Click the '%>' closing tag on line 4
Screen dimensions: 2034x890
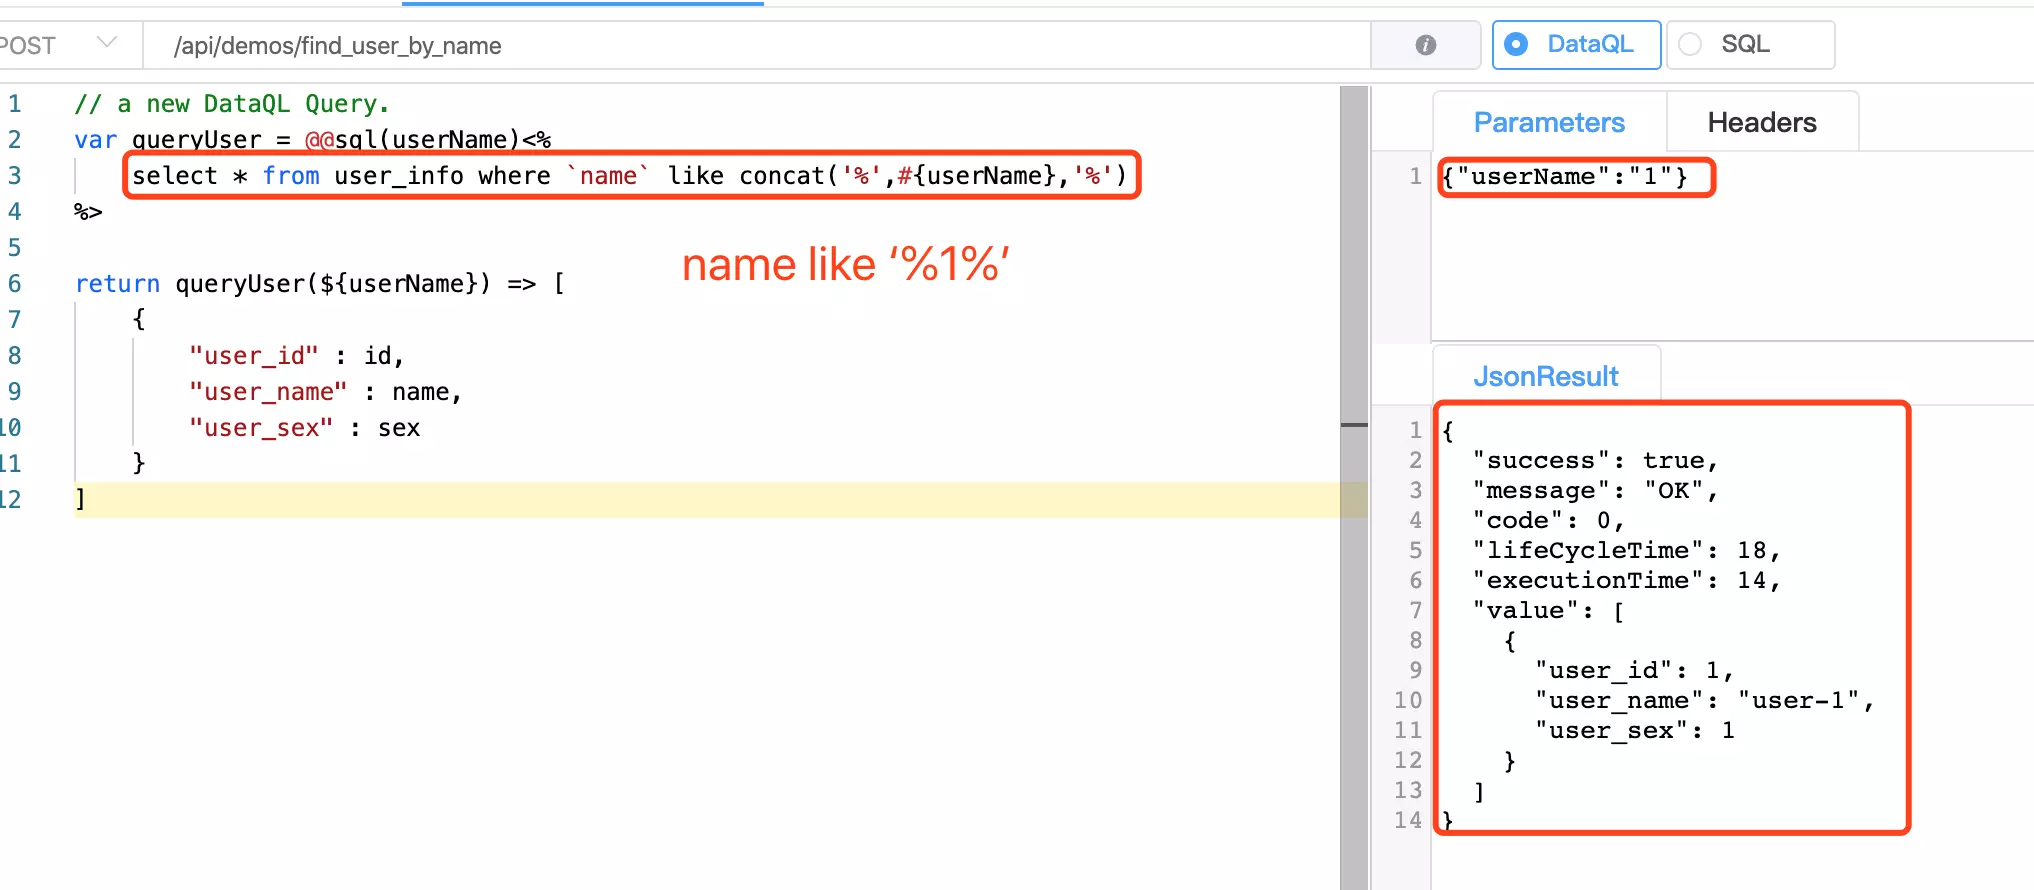[88, 212]
